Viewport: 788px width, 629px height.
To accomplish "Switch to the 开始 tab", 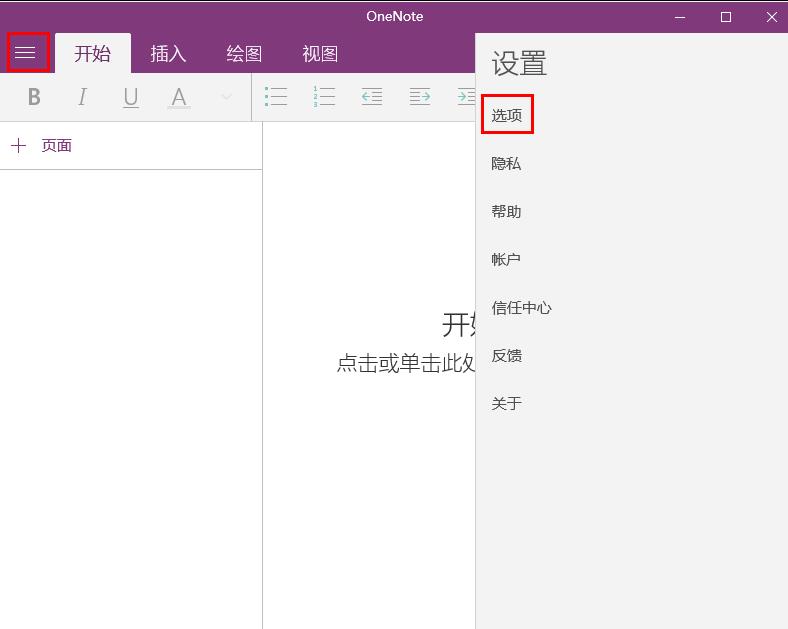I will (x=92, y=53).
